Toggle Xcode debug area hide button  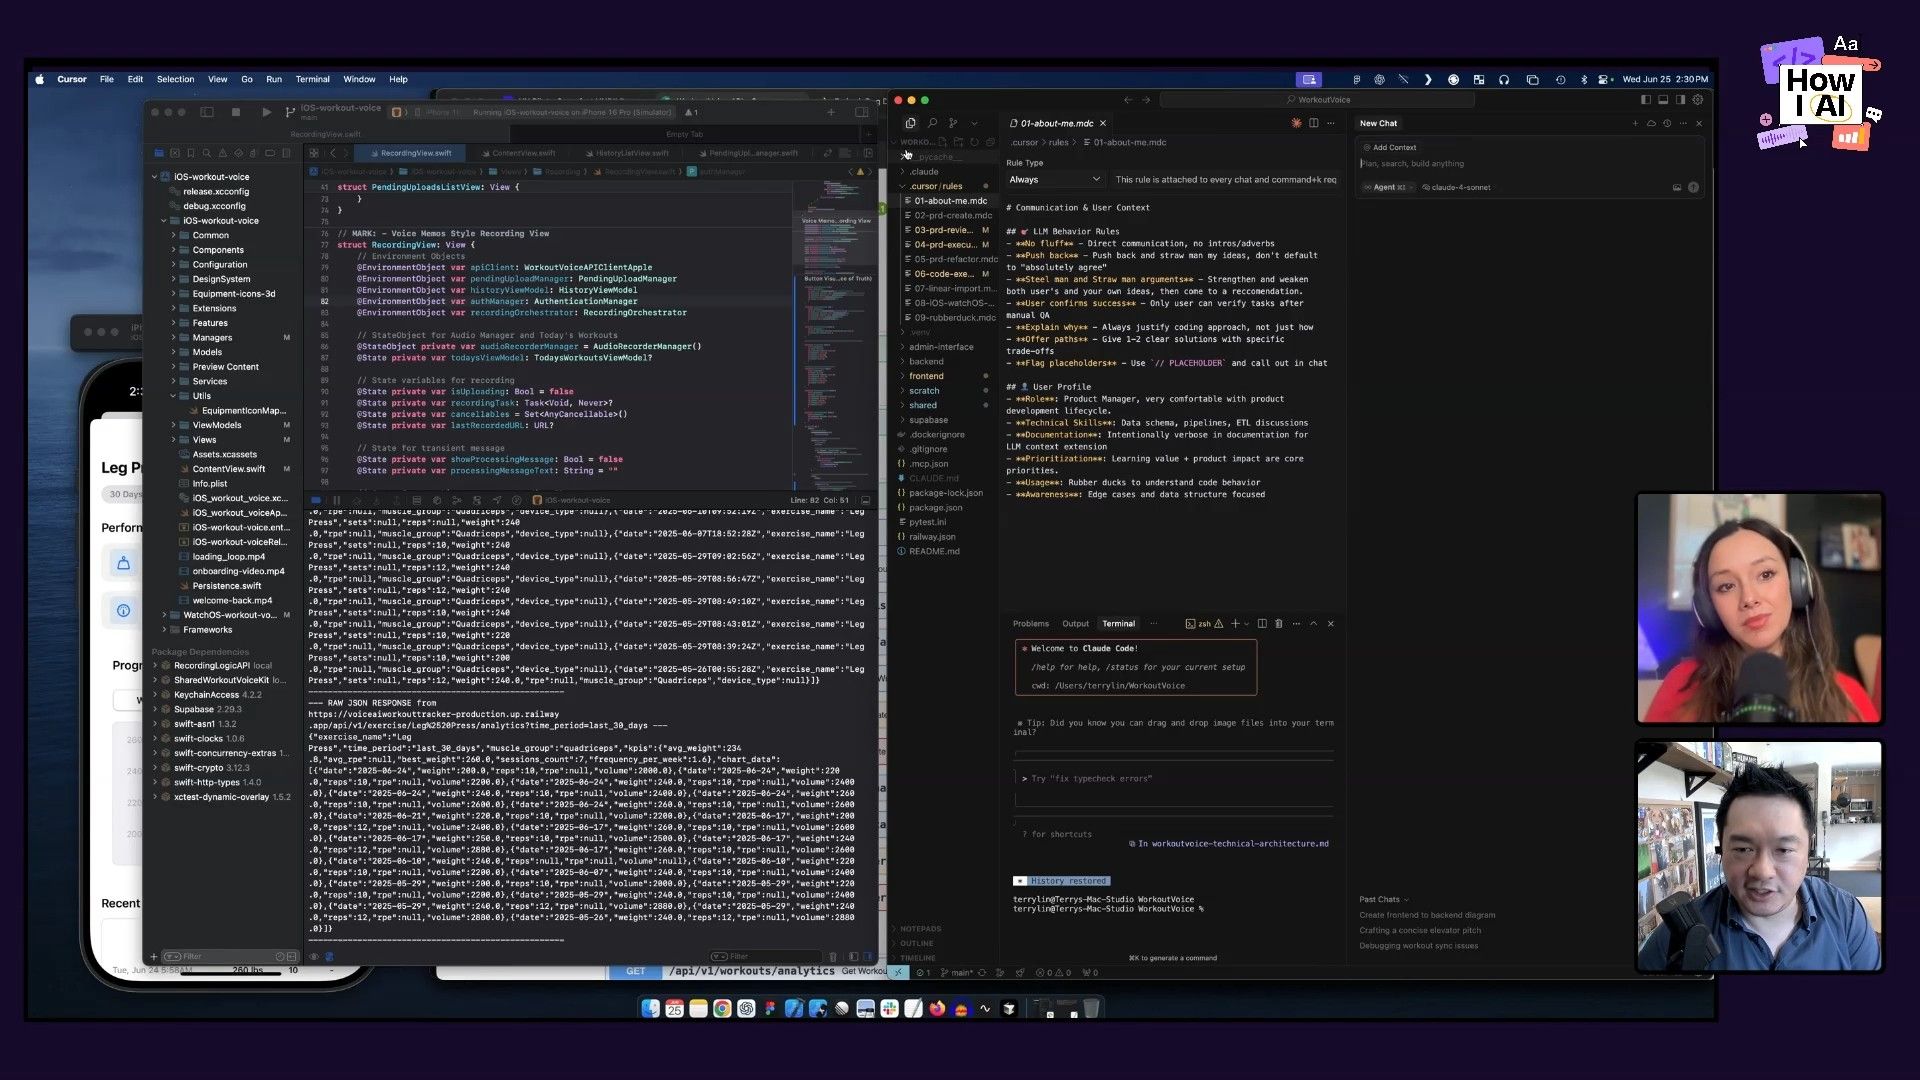[866, 500]
